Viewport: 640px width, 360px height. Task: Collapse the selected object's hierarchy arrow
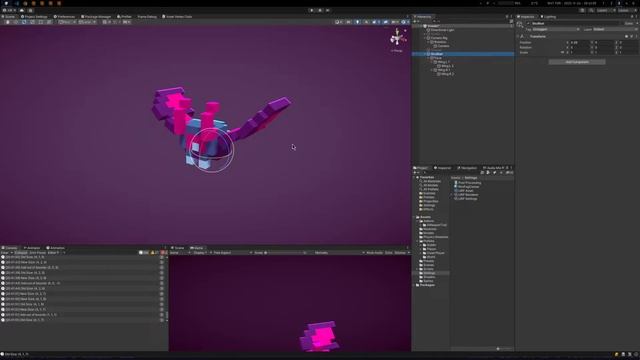pyautogui.click(x=425, y=54)
